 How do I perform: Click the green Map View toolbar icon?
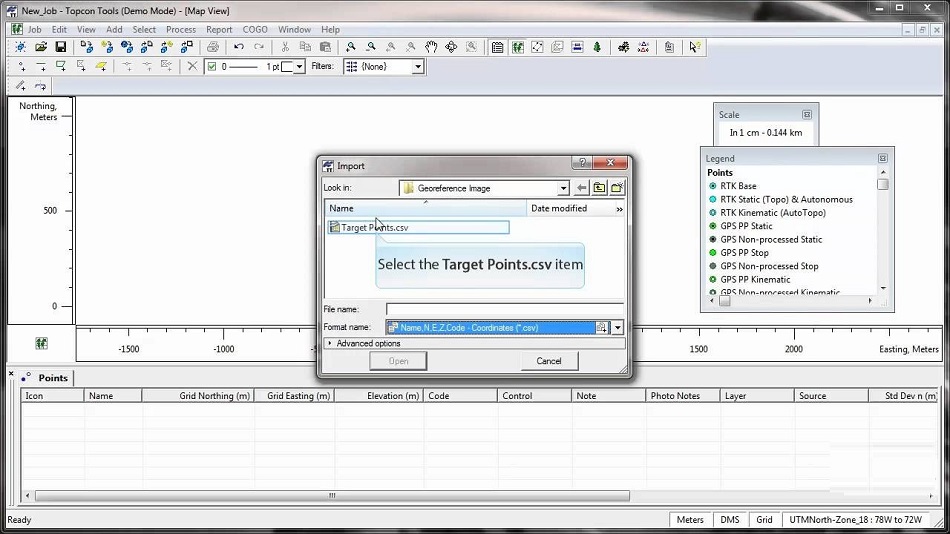(x=517, y=47)
